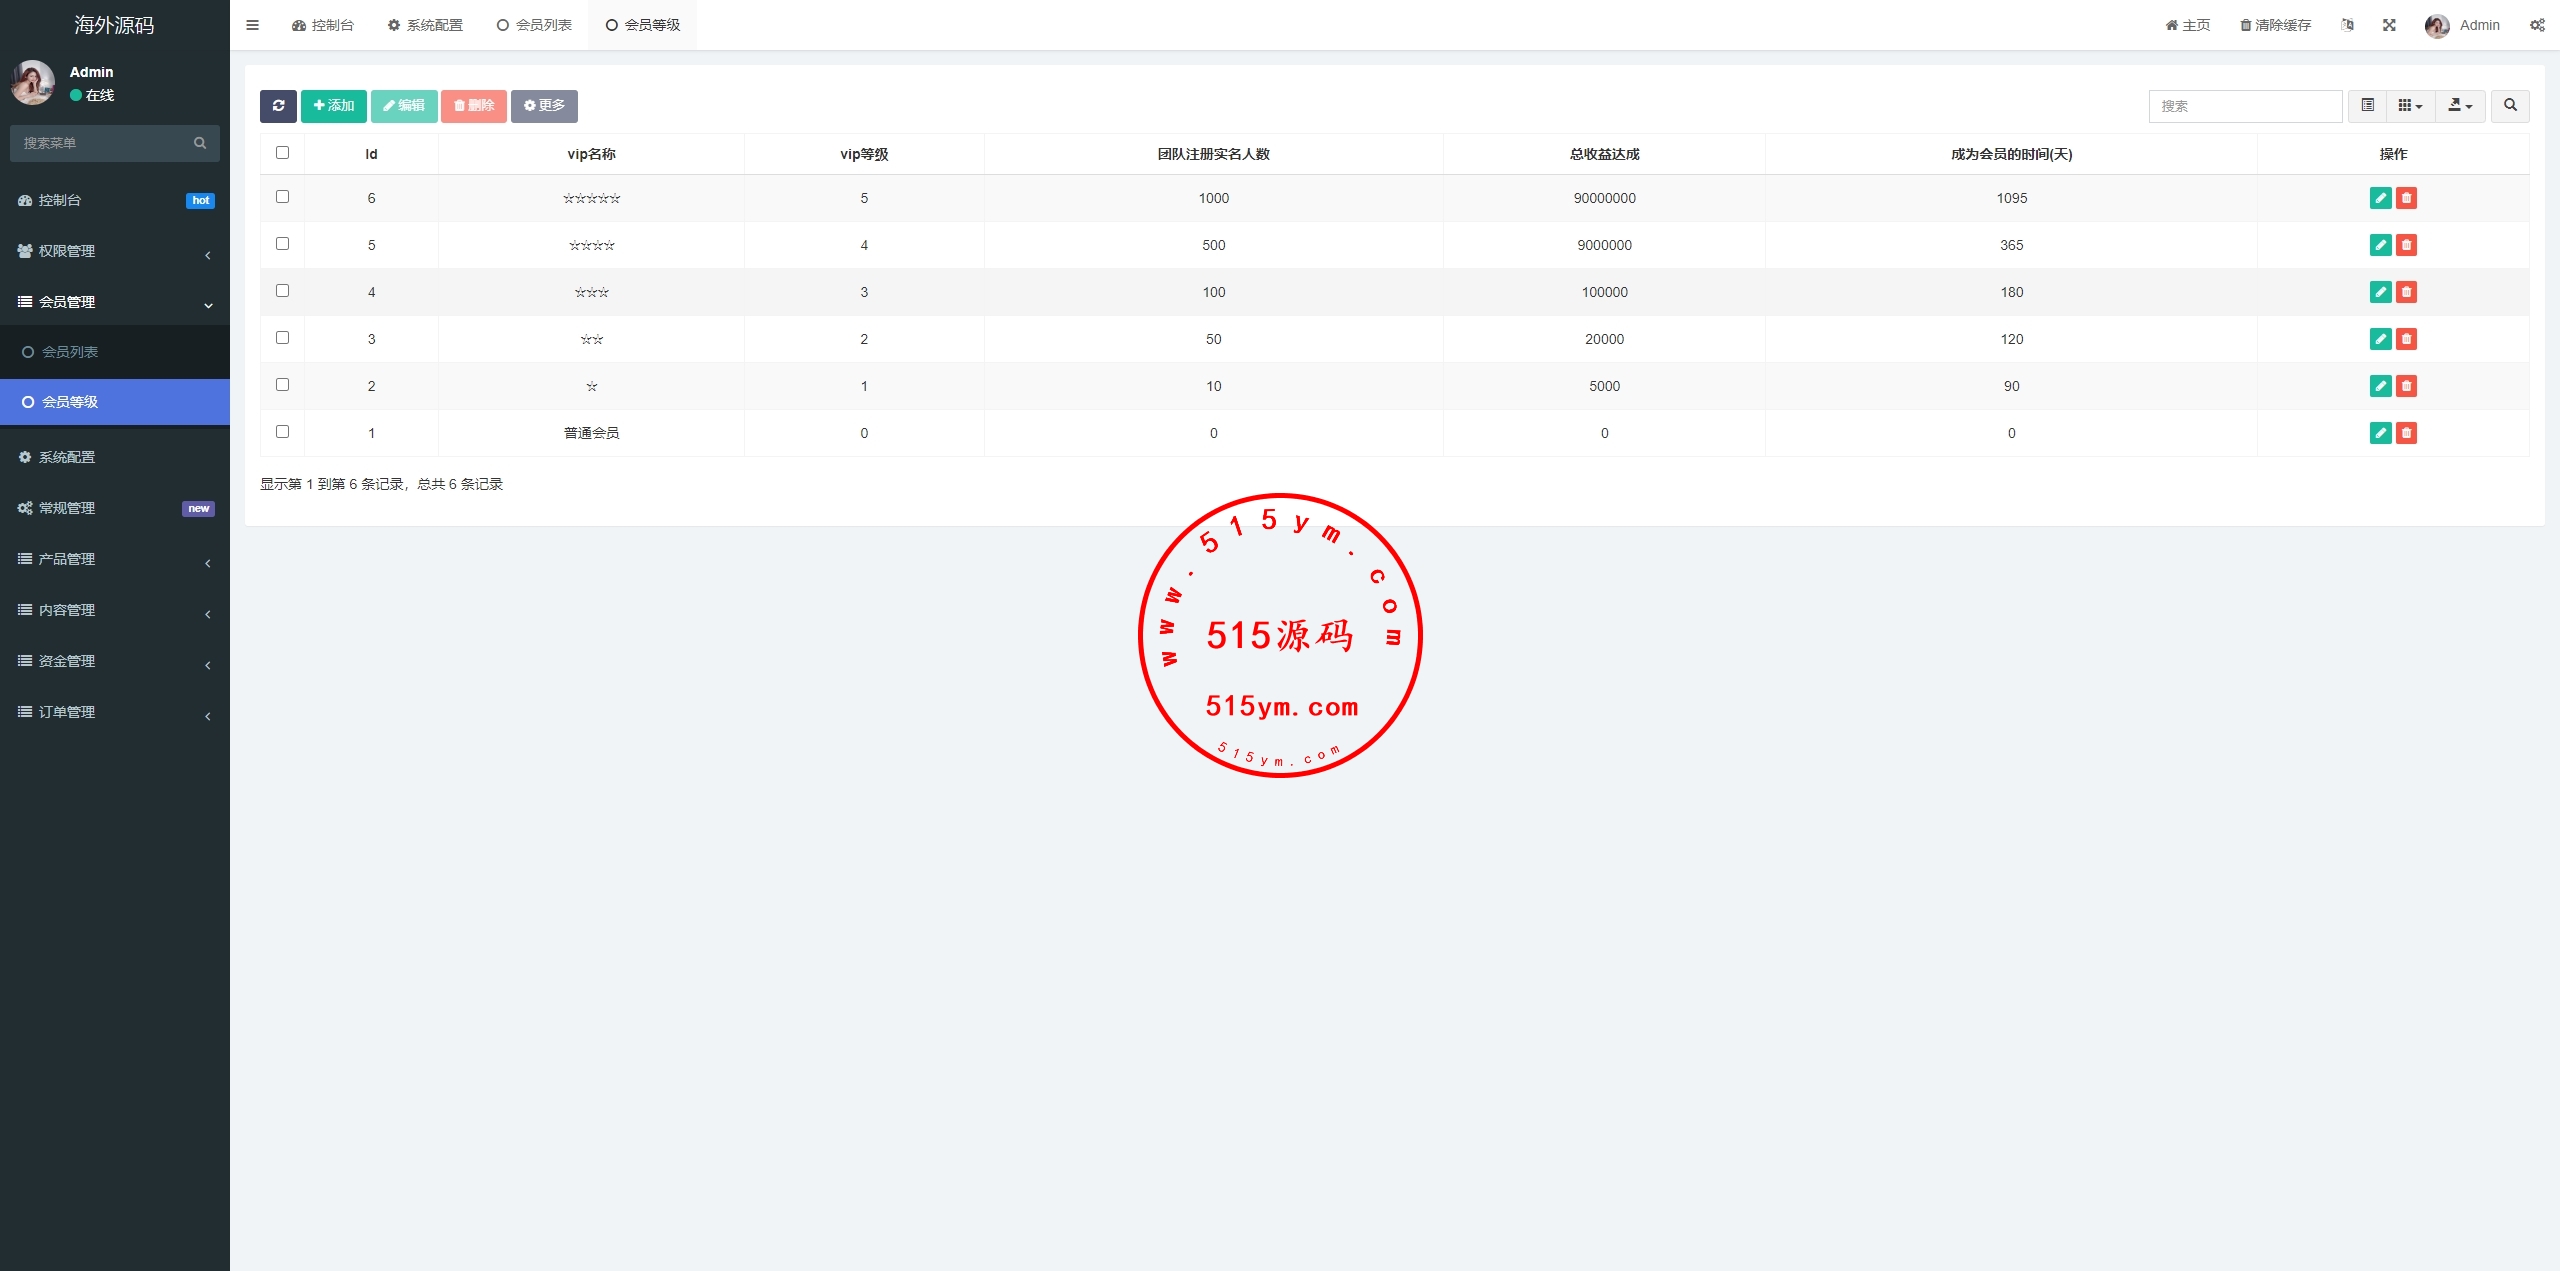Check the checkbox for row Id 5
This screenshot has width=2560, height=1271.
click(282, 244)
